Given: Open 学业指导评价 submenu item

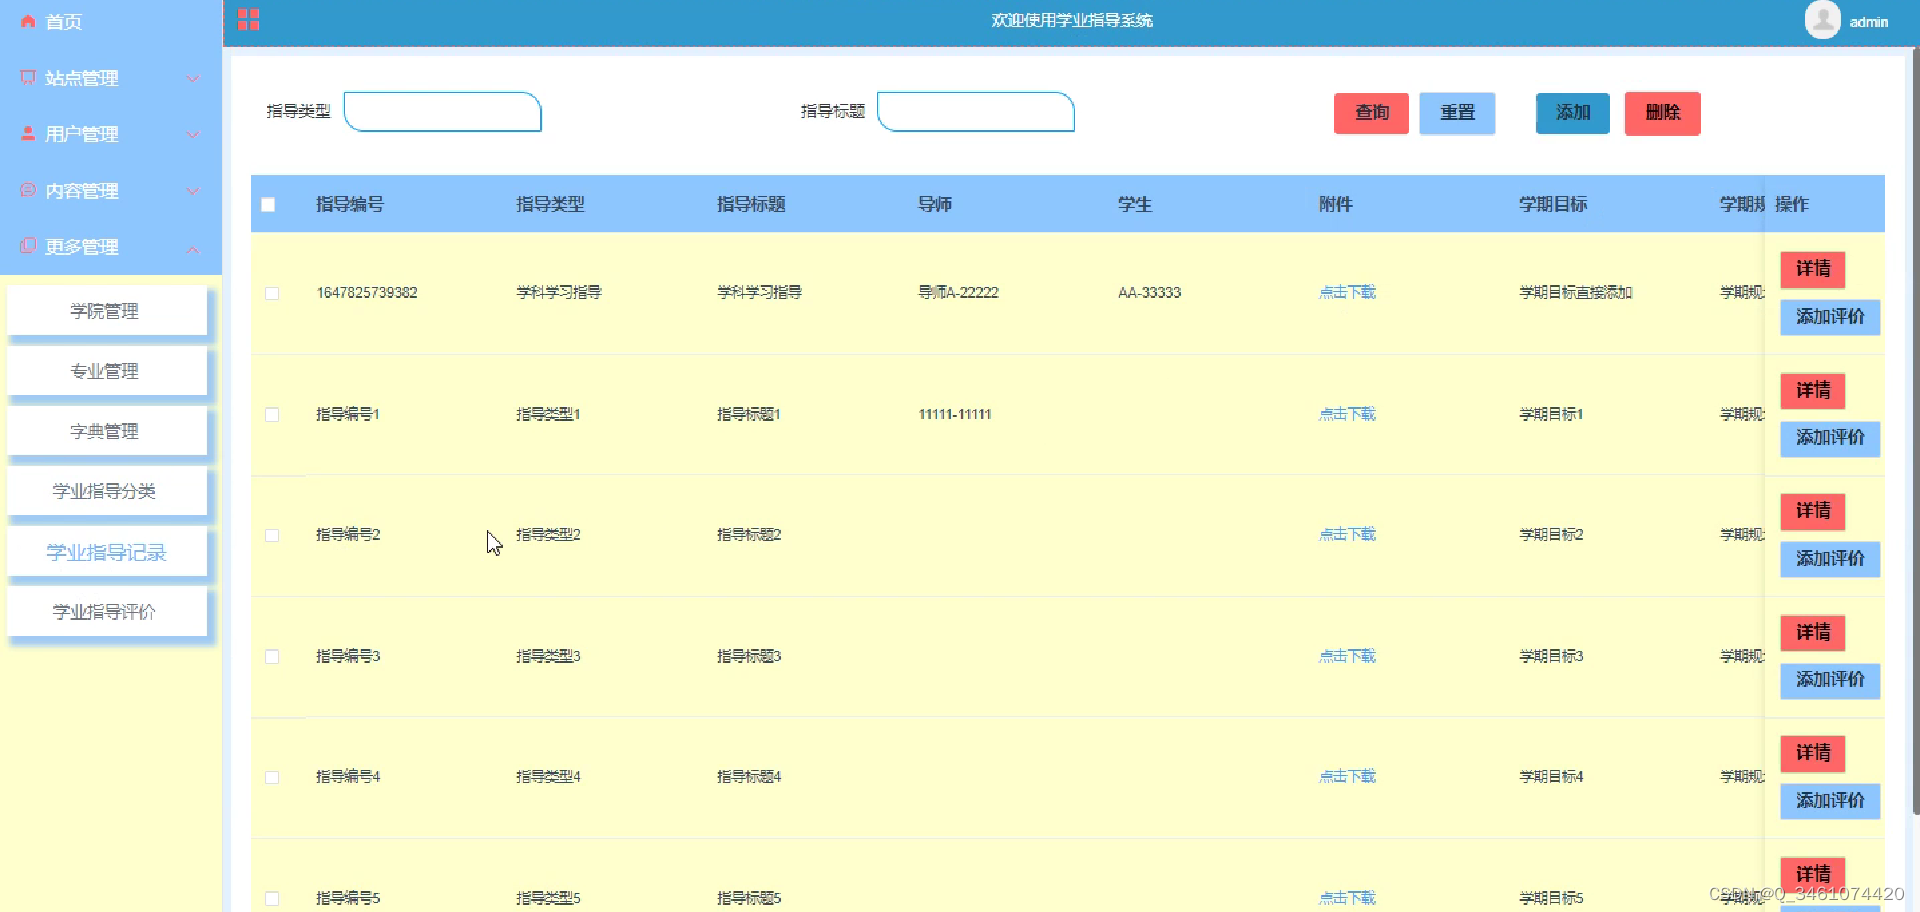Looking at the screenshot, I should 107,612.
